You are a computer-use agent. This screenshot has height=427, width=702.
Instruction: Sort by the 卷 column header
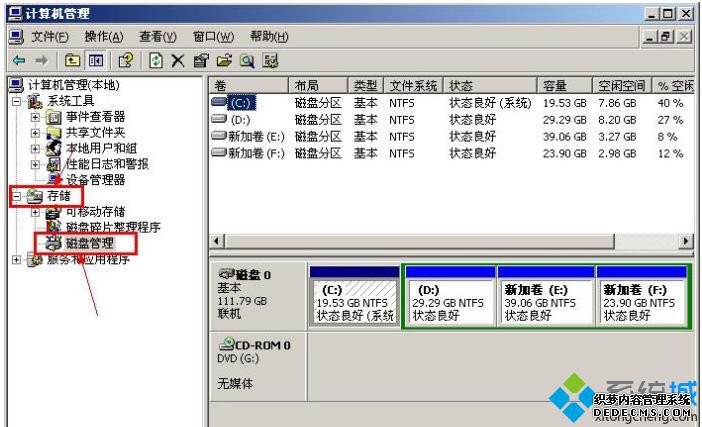pyautogui.click(x=248, y=85)
